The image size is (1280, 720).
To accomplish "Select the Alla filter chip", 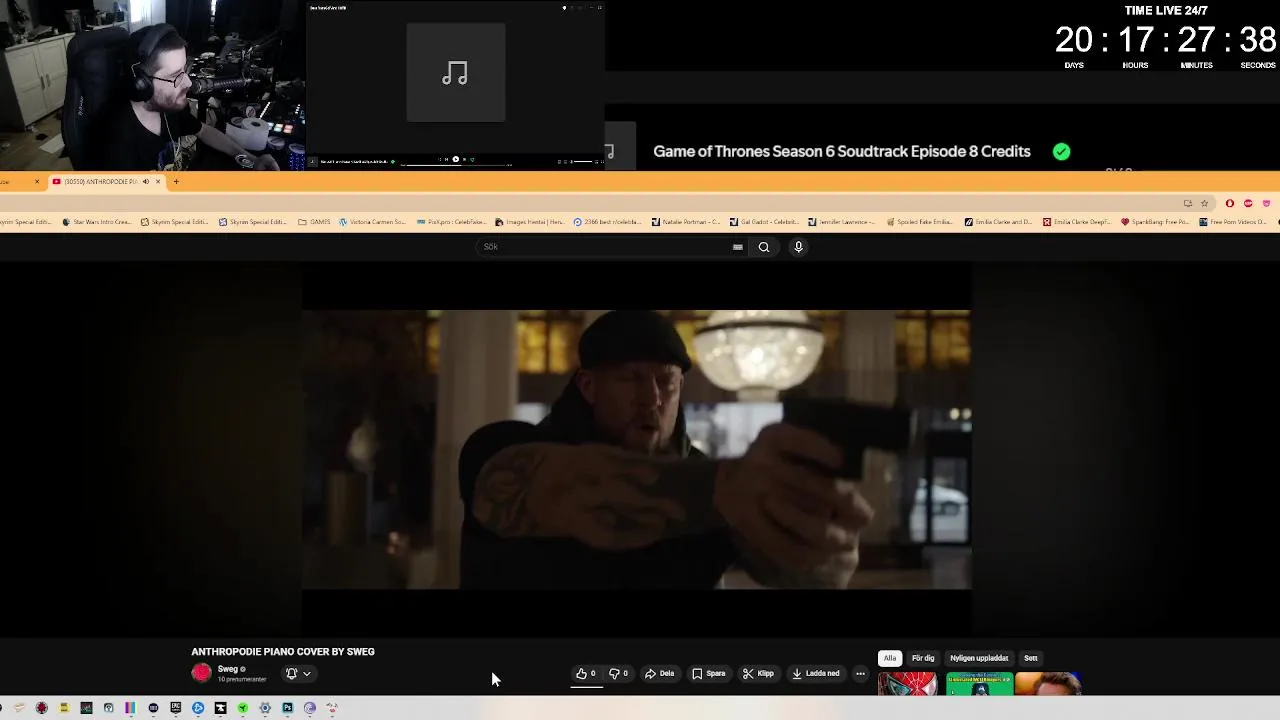I will 890,658.
